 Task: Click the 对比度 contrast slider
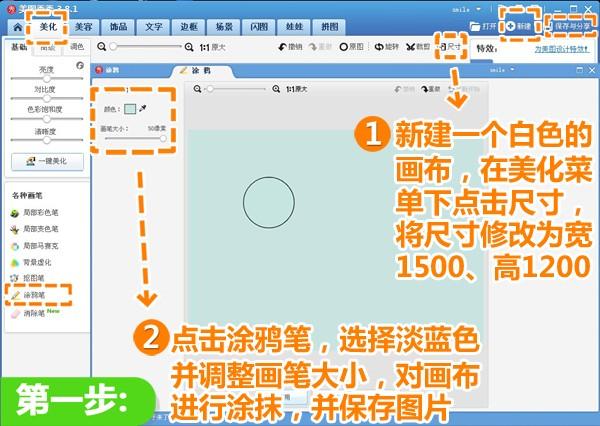click(47, 98)
